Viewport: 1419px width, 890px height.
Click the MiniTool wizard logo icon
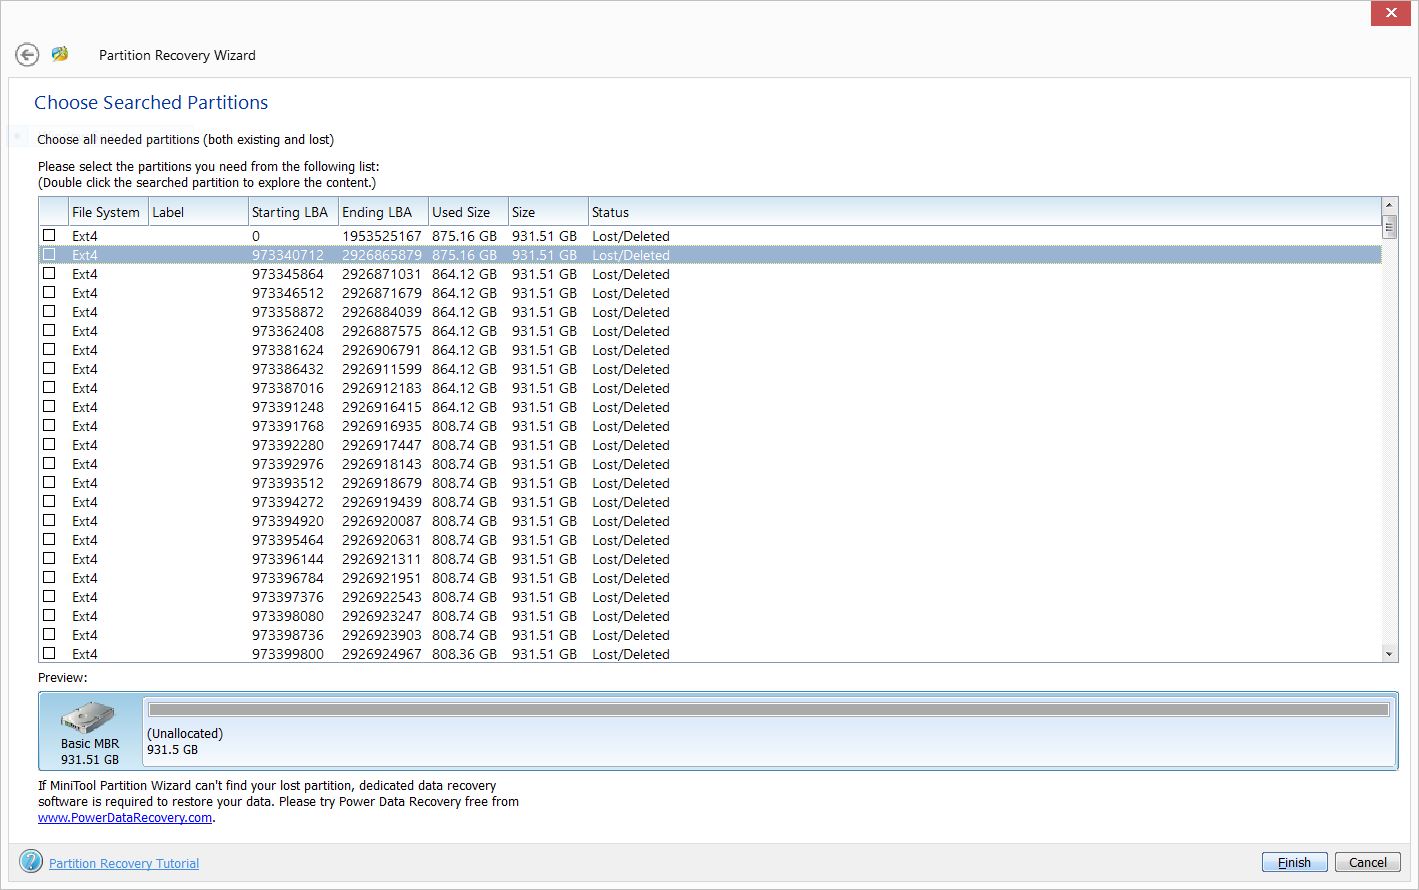(x=60, y=54)
